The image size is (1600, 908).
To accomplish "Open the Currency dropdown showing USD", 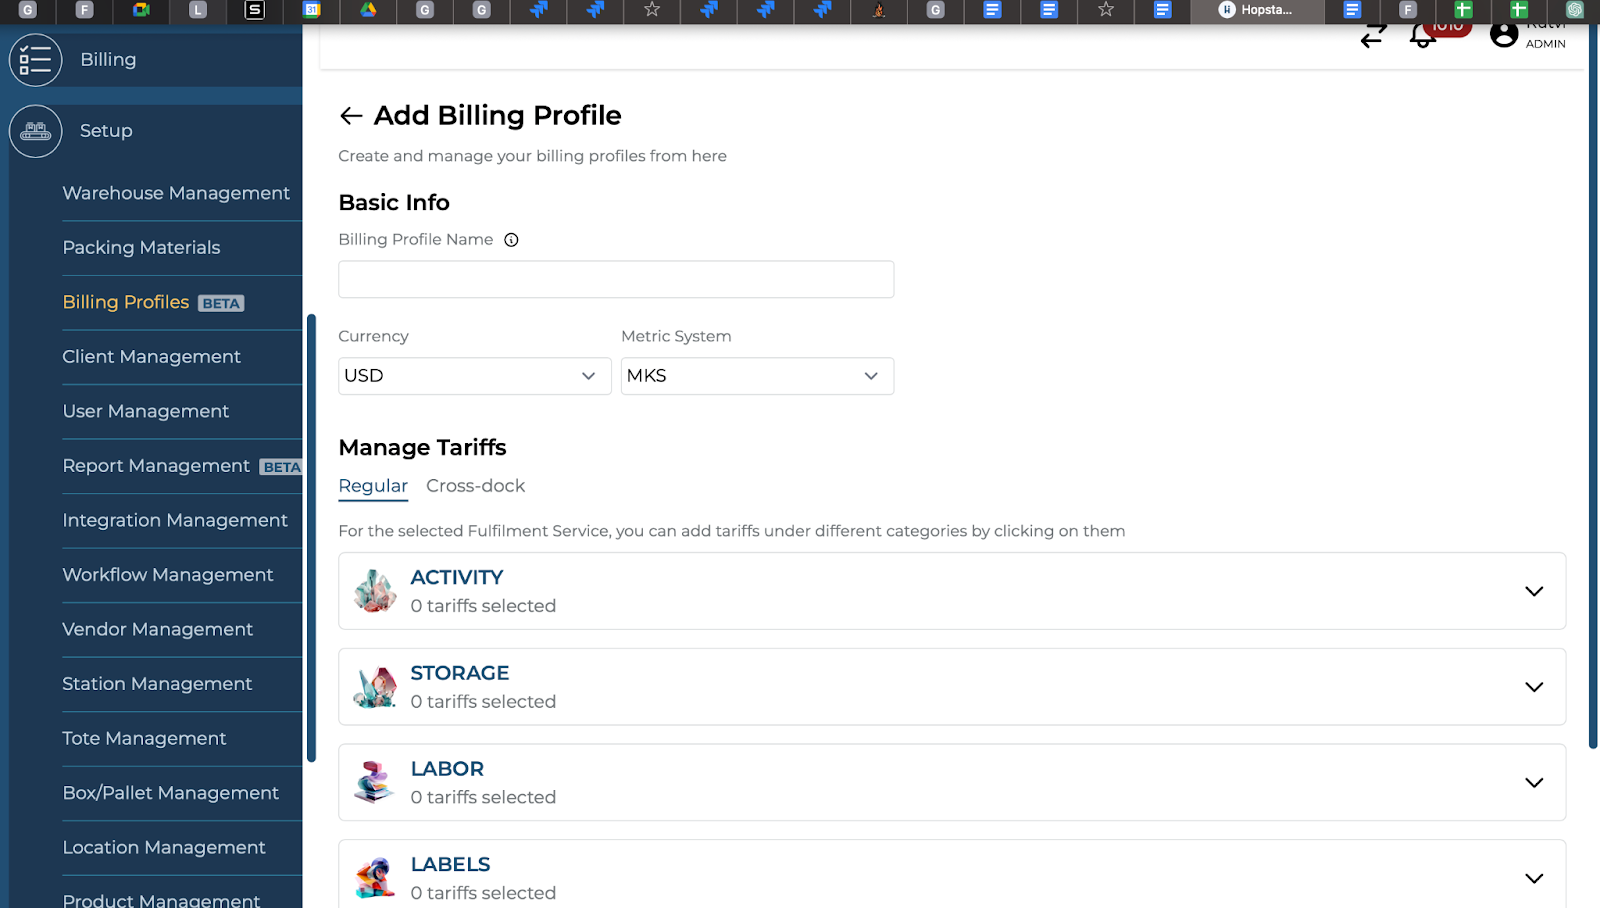I will click(x=474, y=376).
